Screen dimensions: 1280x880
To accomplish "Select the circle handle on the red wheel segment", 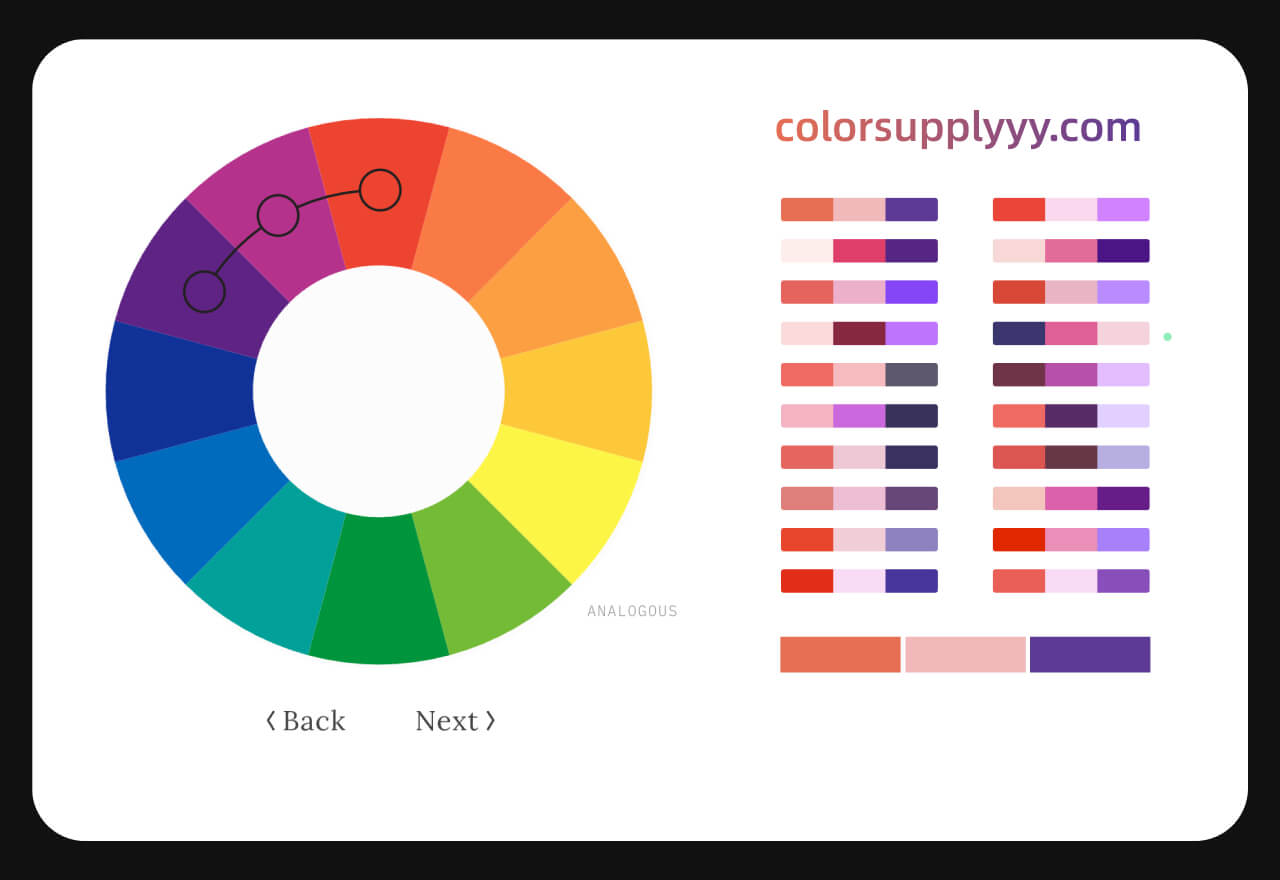I will pyautogui.click(x=380, y=190).
